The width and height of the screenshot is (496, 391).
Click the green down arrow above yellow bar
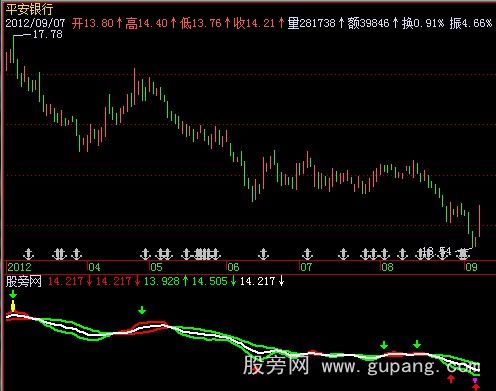point(13,294)
